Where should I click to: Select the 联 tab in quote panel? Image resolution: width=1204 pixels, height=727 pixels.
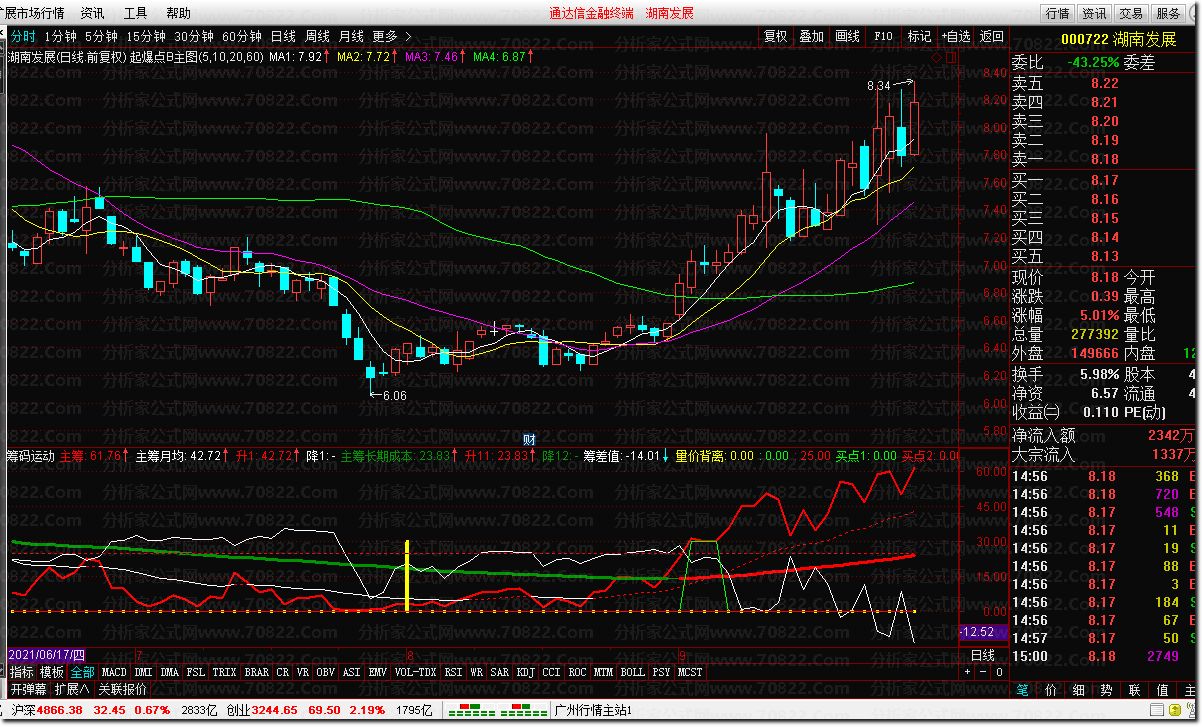1134,690
